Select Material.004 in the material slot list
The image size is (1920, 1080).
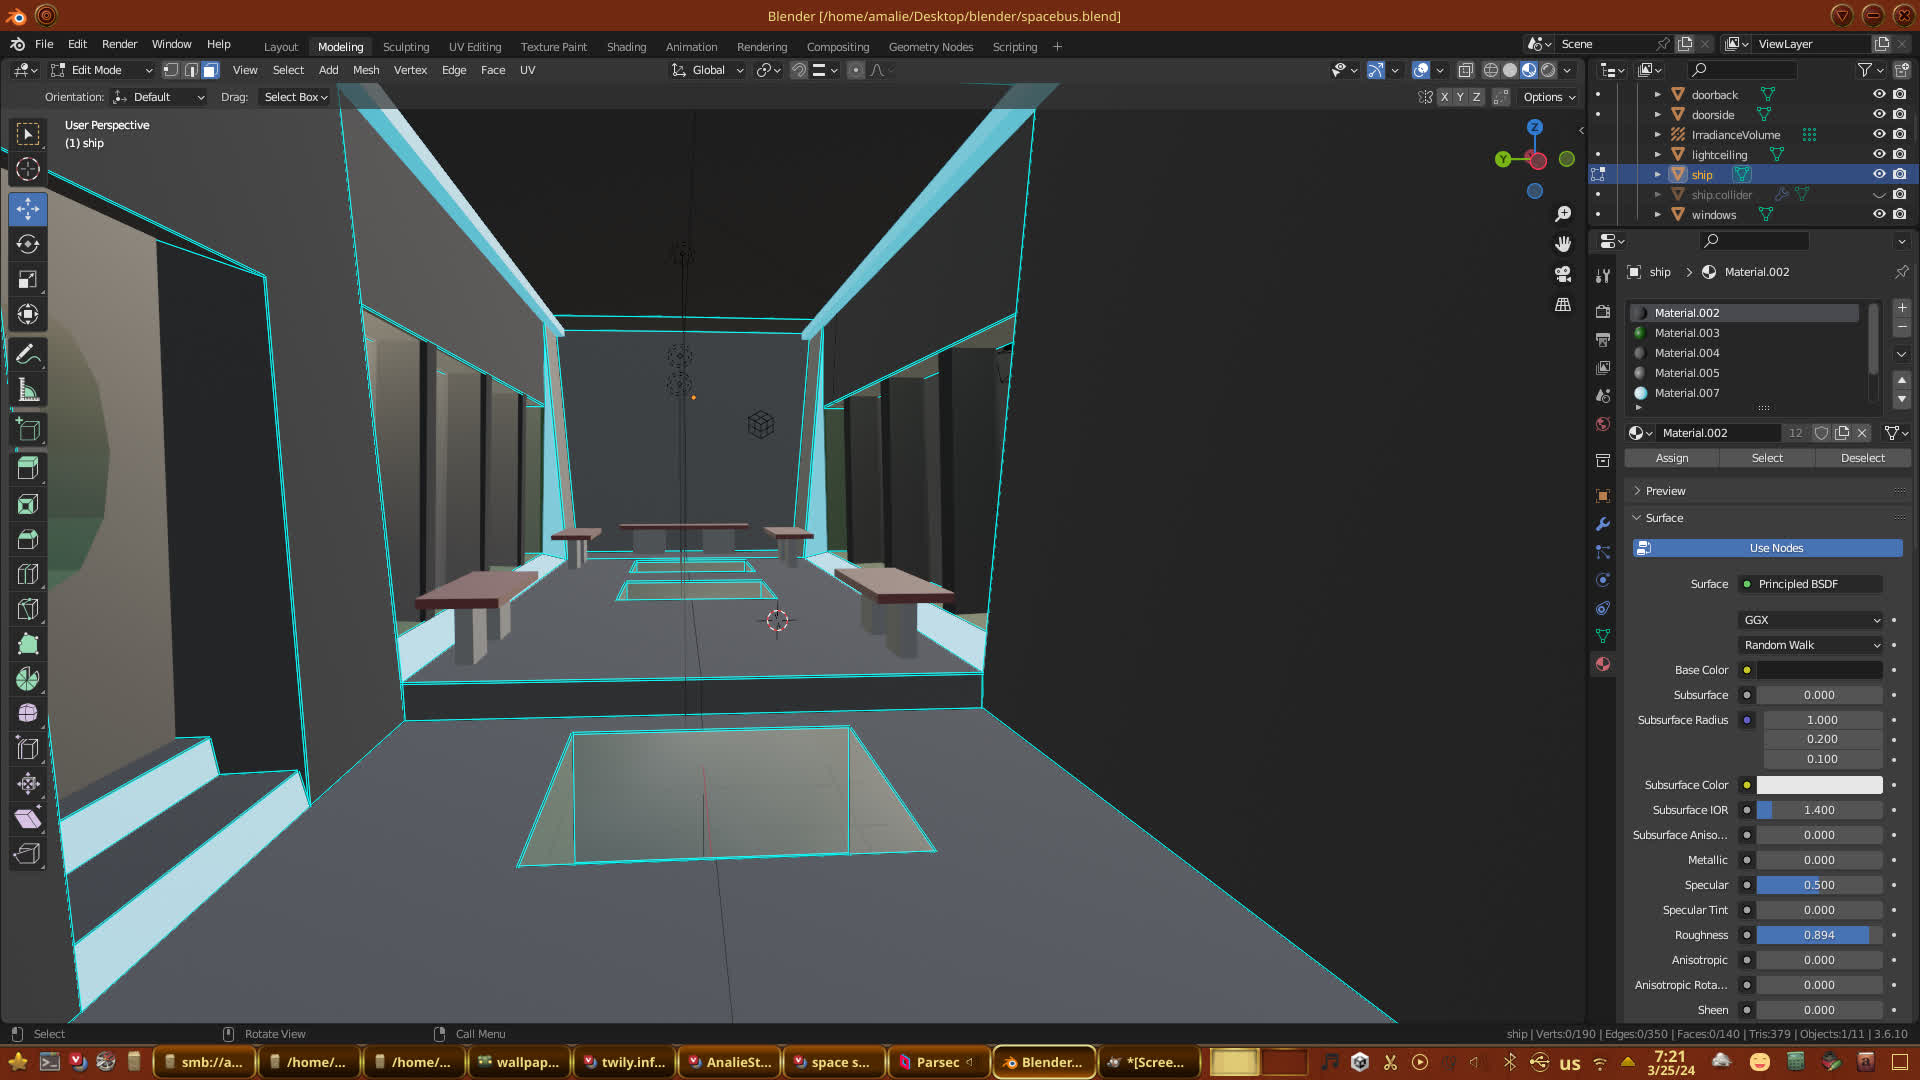click(1686, 353)
